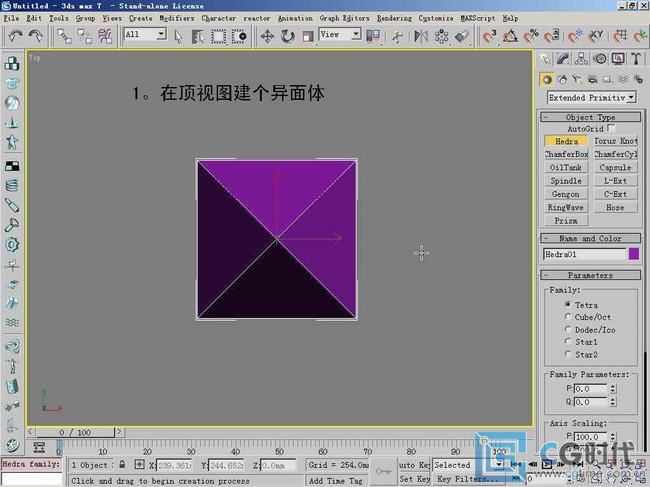
Task: Click the Torus Knot object button
Action: pyautogui.click(x=615, y=142)
